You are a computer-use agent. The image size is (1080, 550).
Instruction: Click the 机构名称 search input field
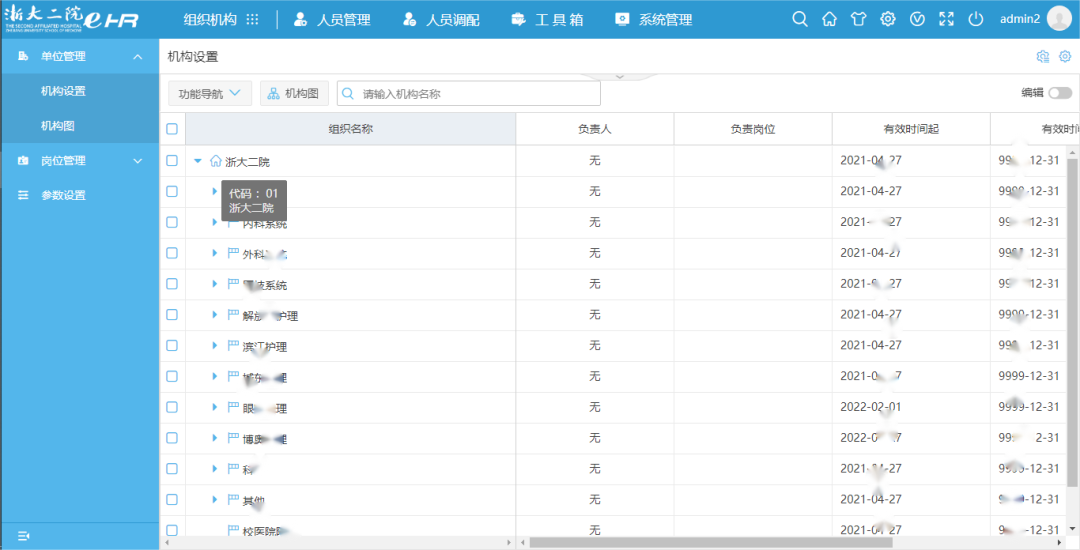468,94
